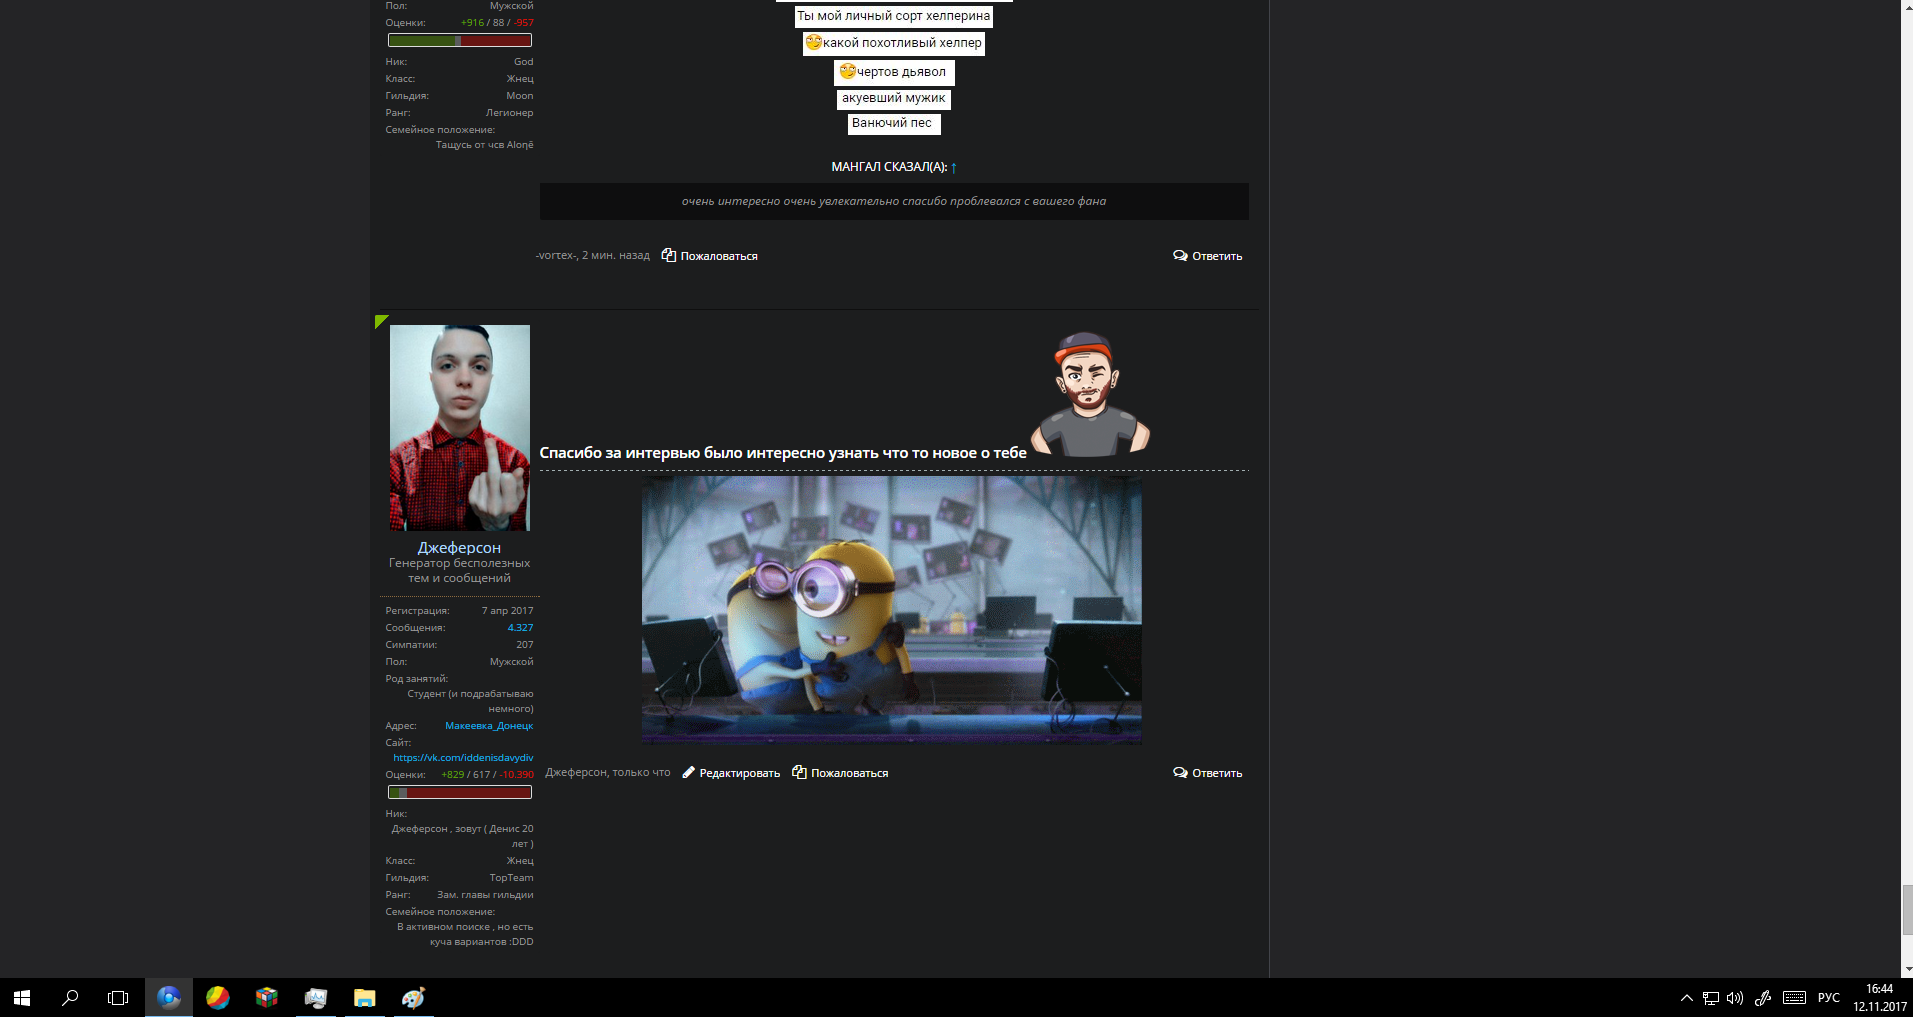Click God user's ratings bar
The width and height of the screenshot is (1913, 1017).
460,41
